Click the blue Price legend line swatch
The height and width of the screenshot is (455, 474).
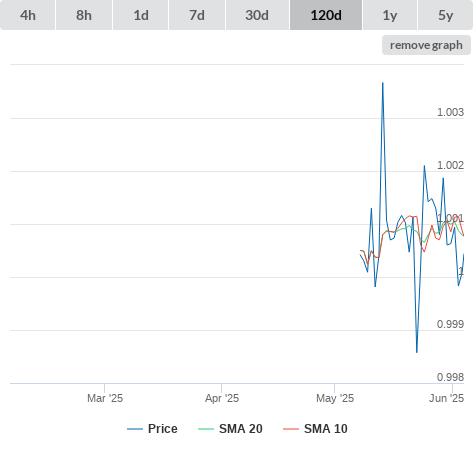pos(135,429)
